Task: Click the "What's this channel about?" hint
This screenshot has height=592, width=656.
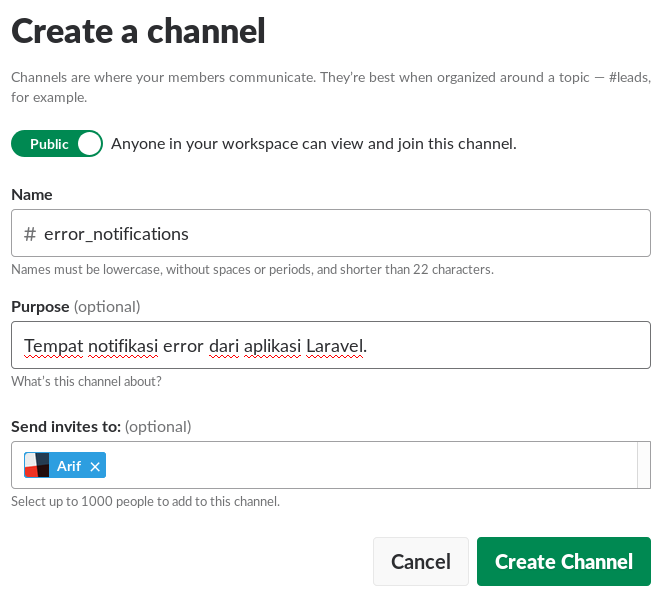Action: (86, 381)
